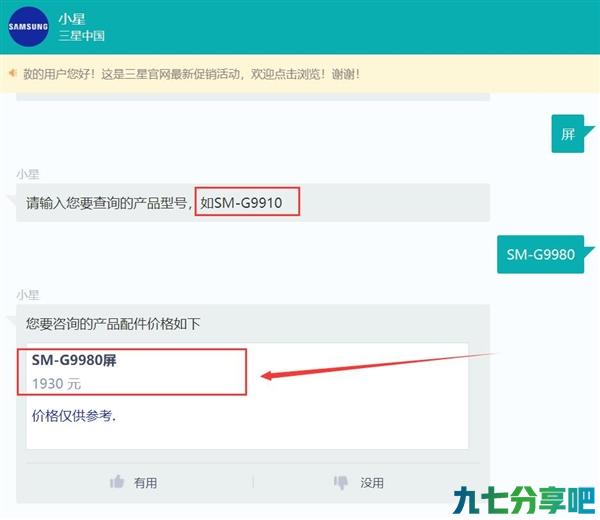This screenshot has width=600, height=520.
Task: Click the thumbs-down 没用 icon
Action: (x=341, y=483)
